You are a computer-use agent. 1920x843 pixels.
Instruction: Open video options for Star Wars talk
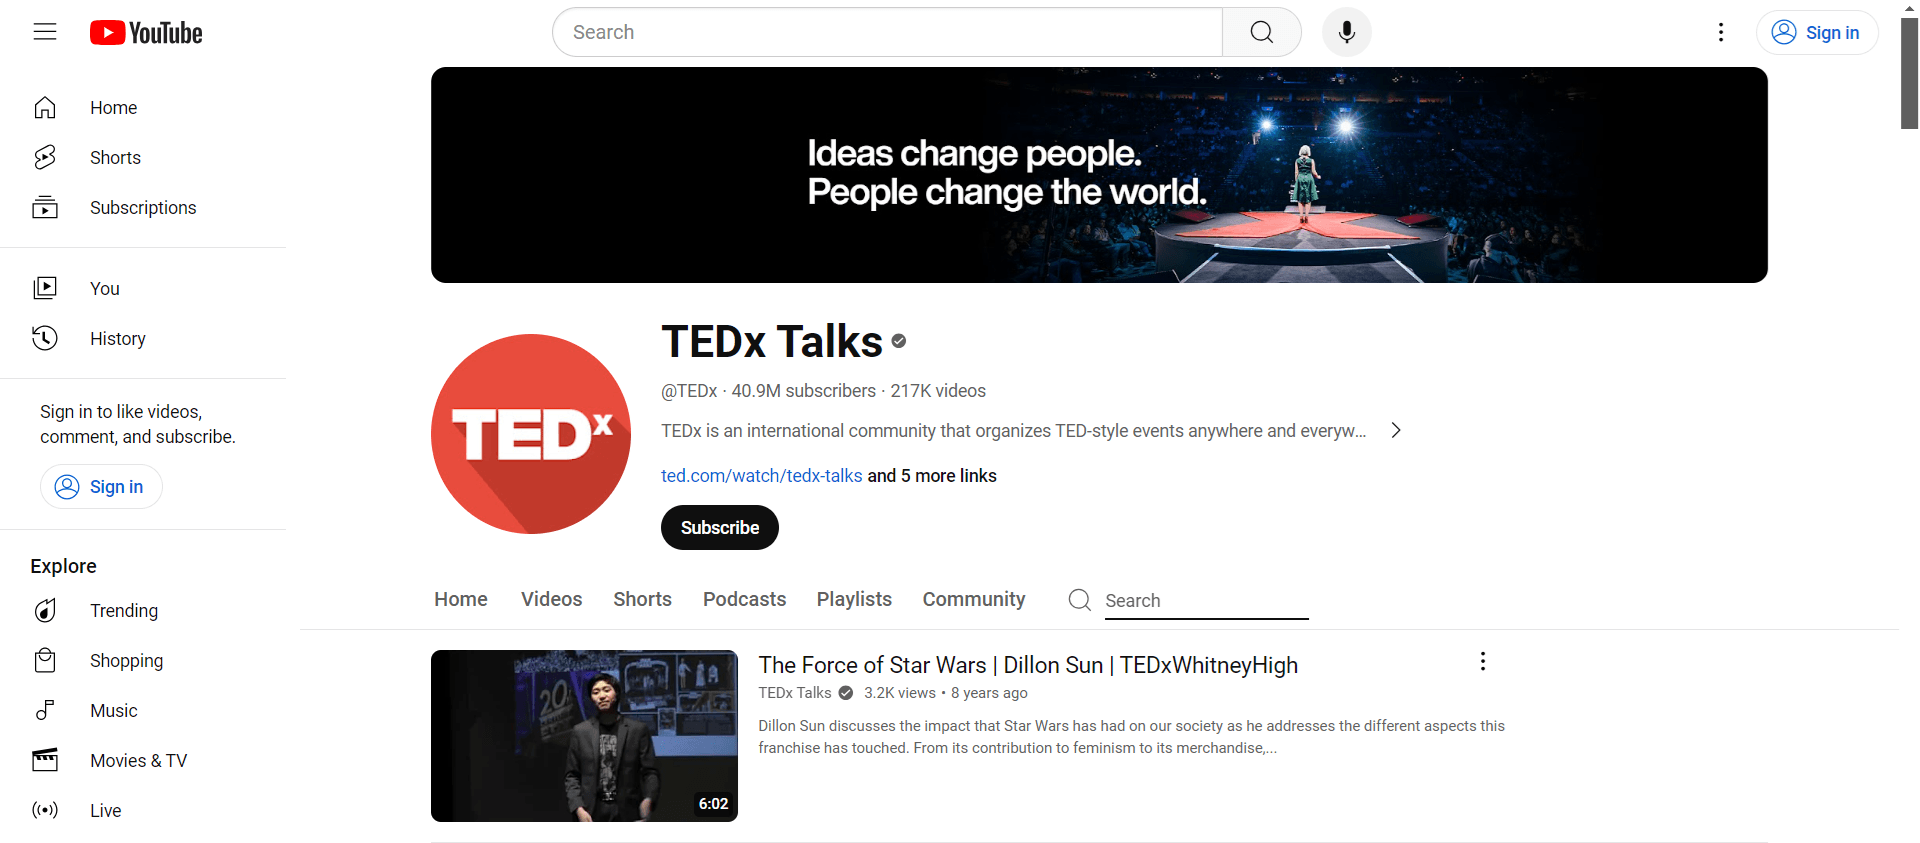pos(1482,662)
